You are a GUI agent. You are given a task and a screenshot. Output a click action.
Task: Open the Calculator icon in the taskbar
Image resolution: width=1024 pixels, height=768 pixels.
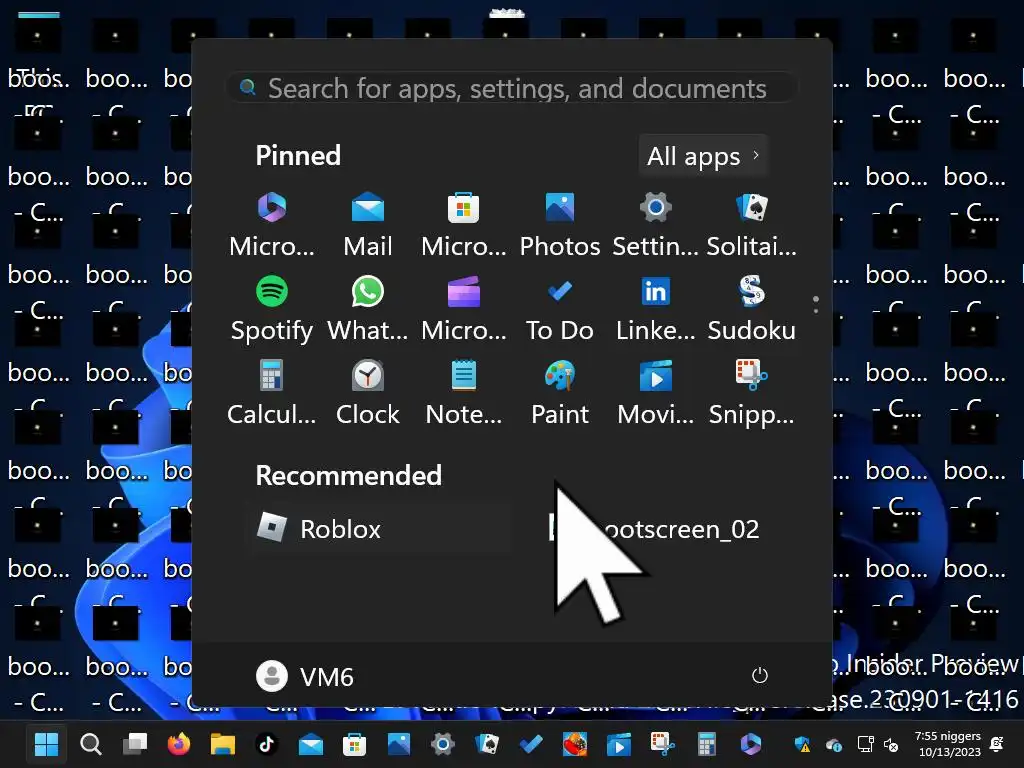707,744
